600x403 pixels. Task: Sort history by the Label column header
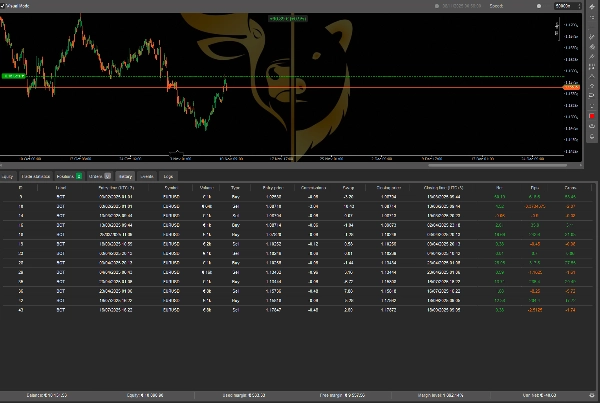(61, 188)
